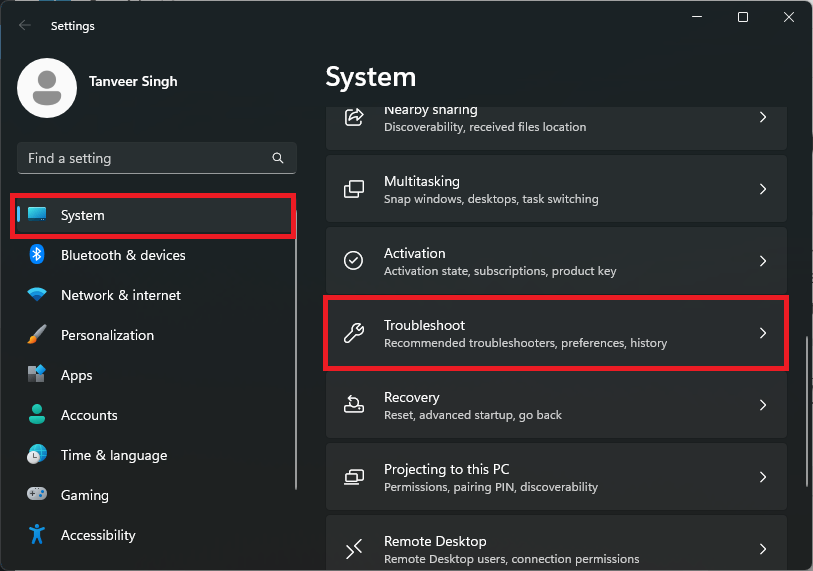Screen dimensions: 813x571
Task: Open Recovery via its right chevron
Action: coord(763,405)
